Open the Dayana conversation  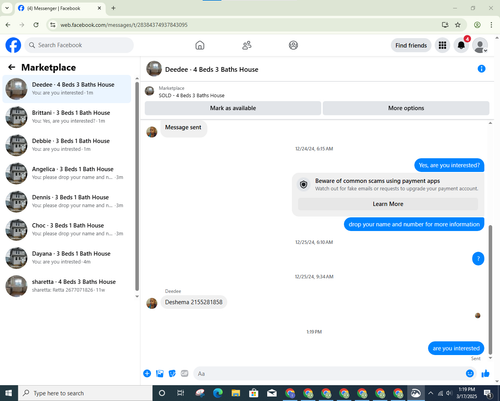pos(67,258)
